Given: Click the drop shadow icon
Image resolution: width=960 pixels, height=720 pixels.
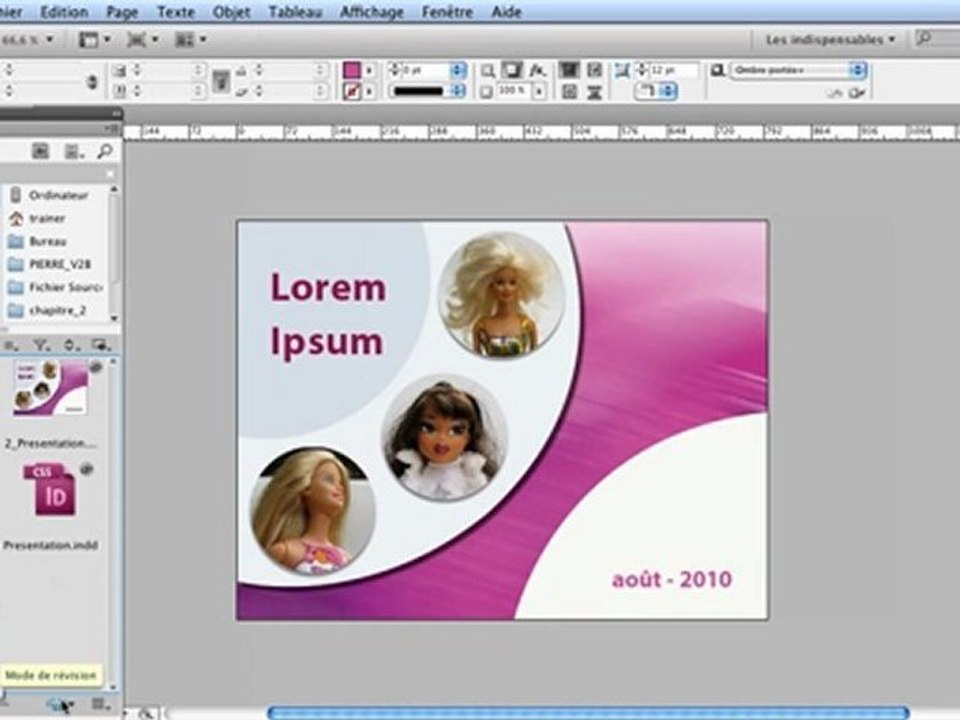Looking at the screenshot, I should click(x=512, y=70).
